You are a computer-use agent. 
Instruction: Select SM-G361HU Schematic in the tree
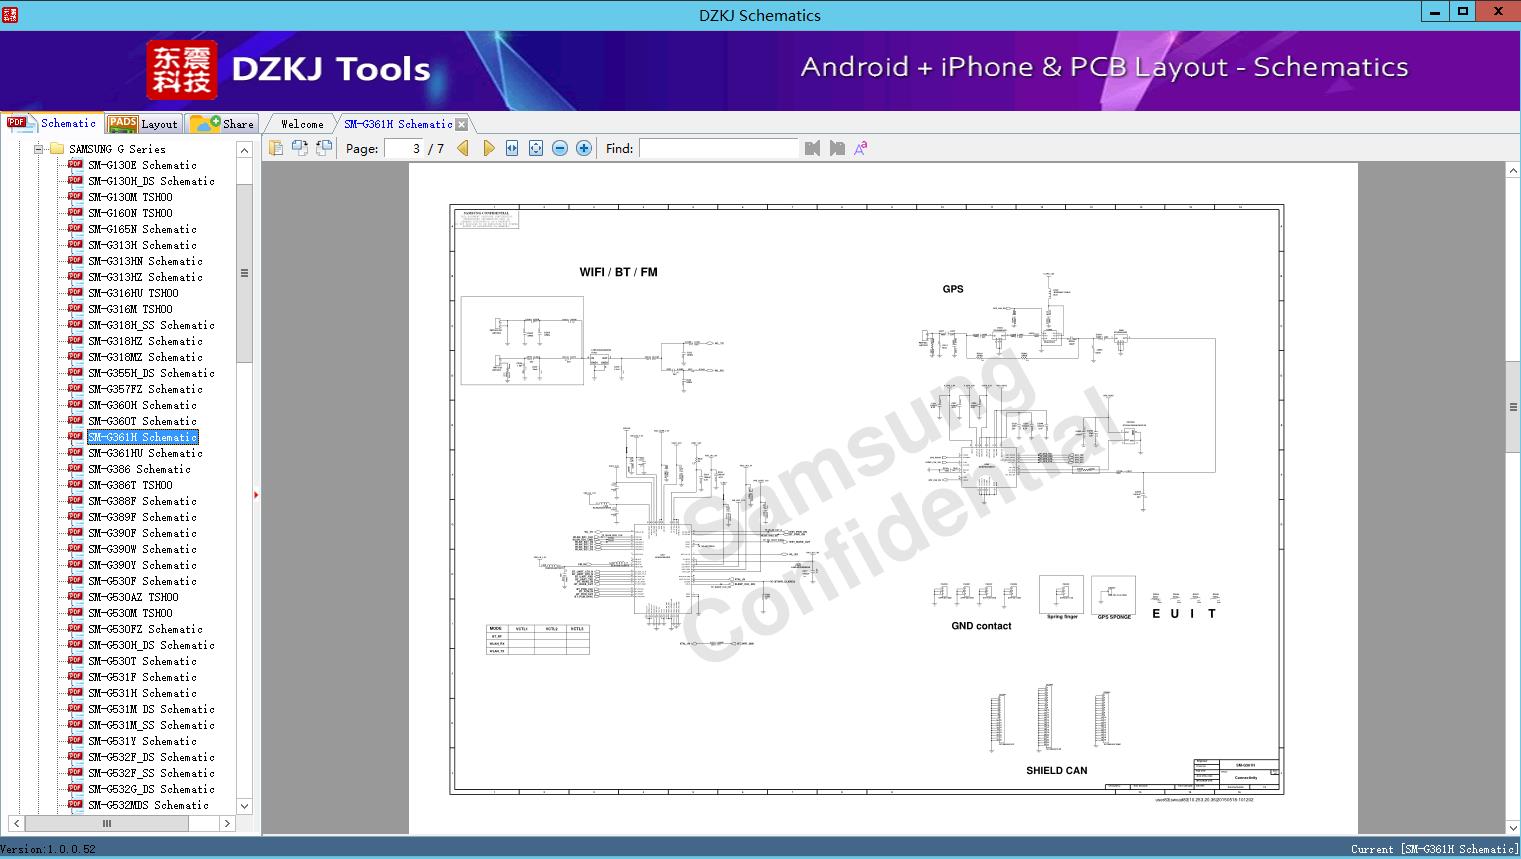(145, 453)
